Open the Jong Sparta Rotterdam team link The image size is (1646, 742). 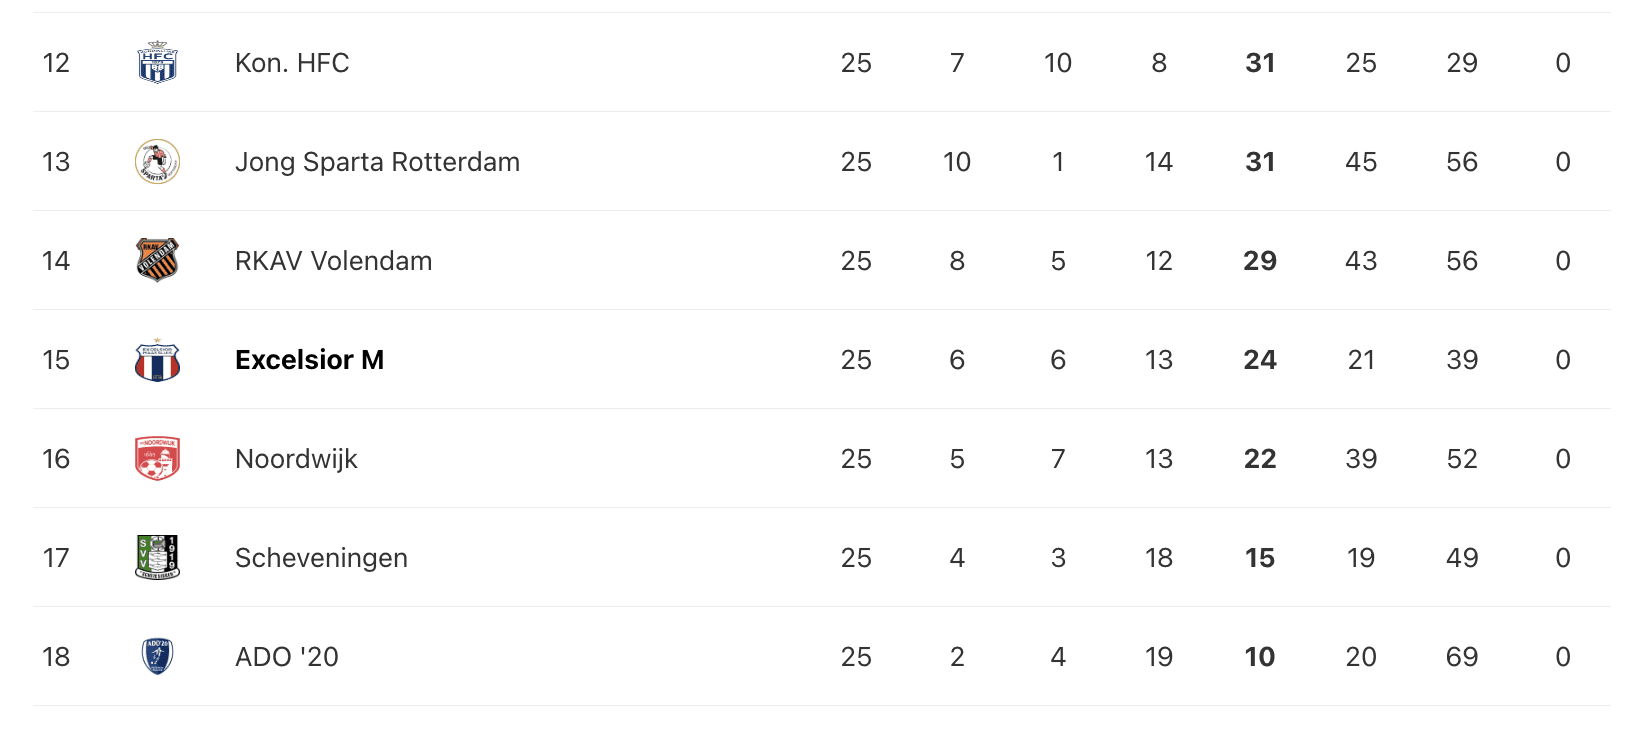pos(377,162)
